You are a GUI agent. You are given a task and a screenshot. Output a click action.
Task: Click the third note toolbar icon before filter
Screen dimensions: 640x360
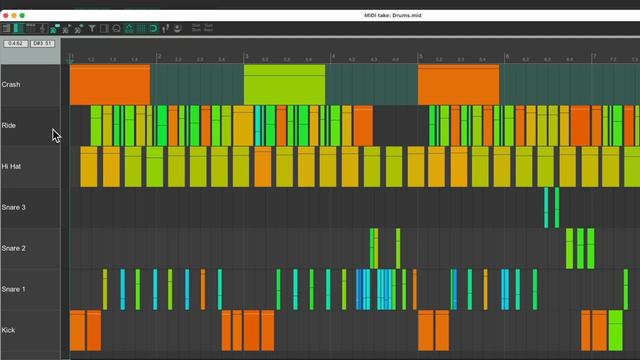tap(79, 28)
